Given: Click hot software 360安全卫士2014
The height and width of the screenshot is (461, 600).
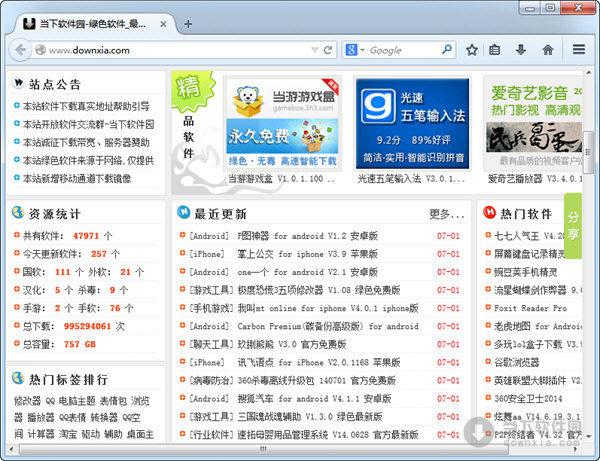Looking at the screenshot, I should [528, 398].
